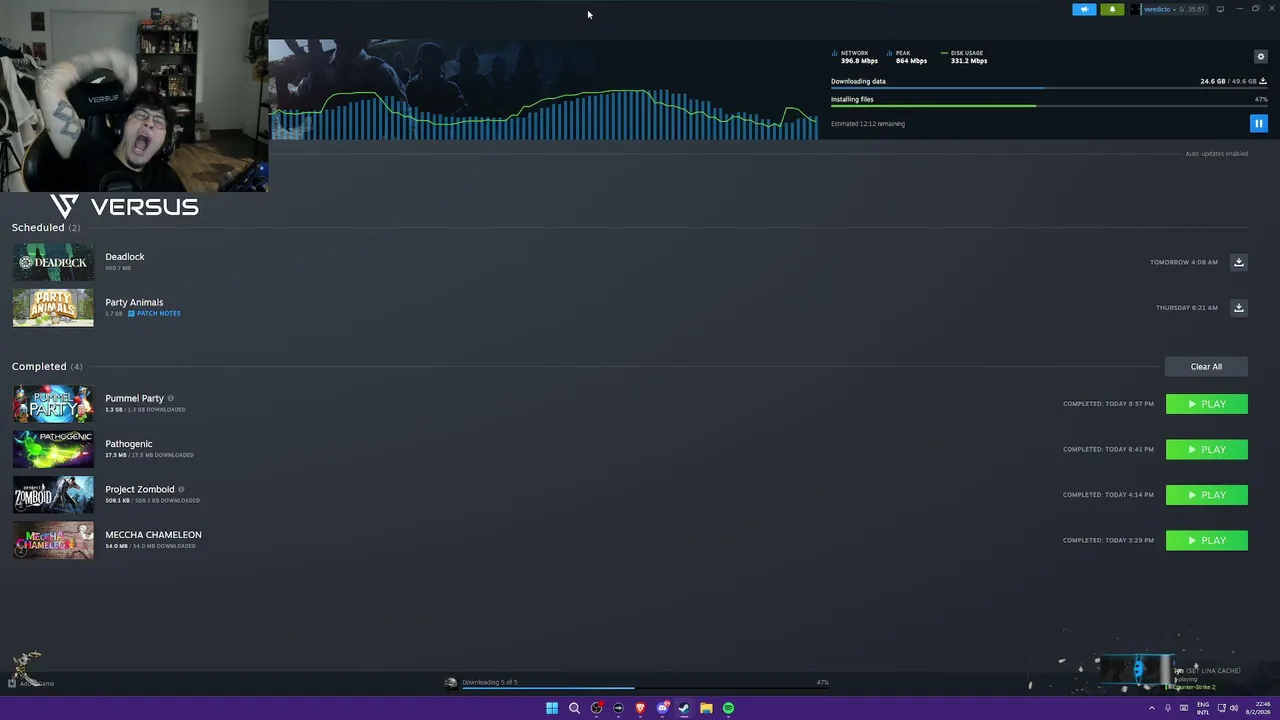
Task: Select the Pathogenic title text
Action: click(x=129, y=444)
